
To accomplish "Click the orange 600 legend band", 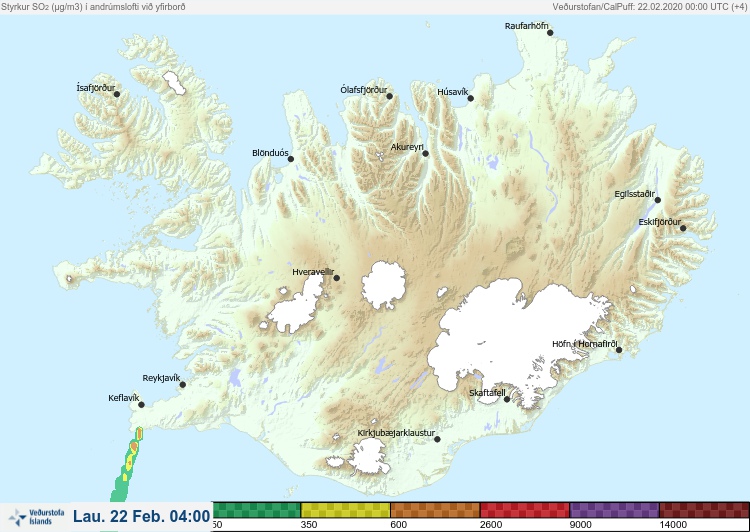I will (435, 510).
